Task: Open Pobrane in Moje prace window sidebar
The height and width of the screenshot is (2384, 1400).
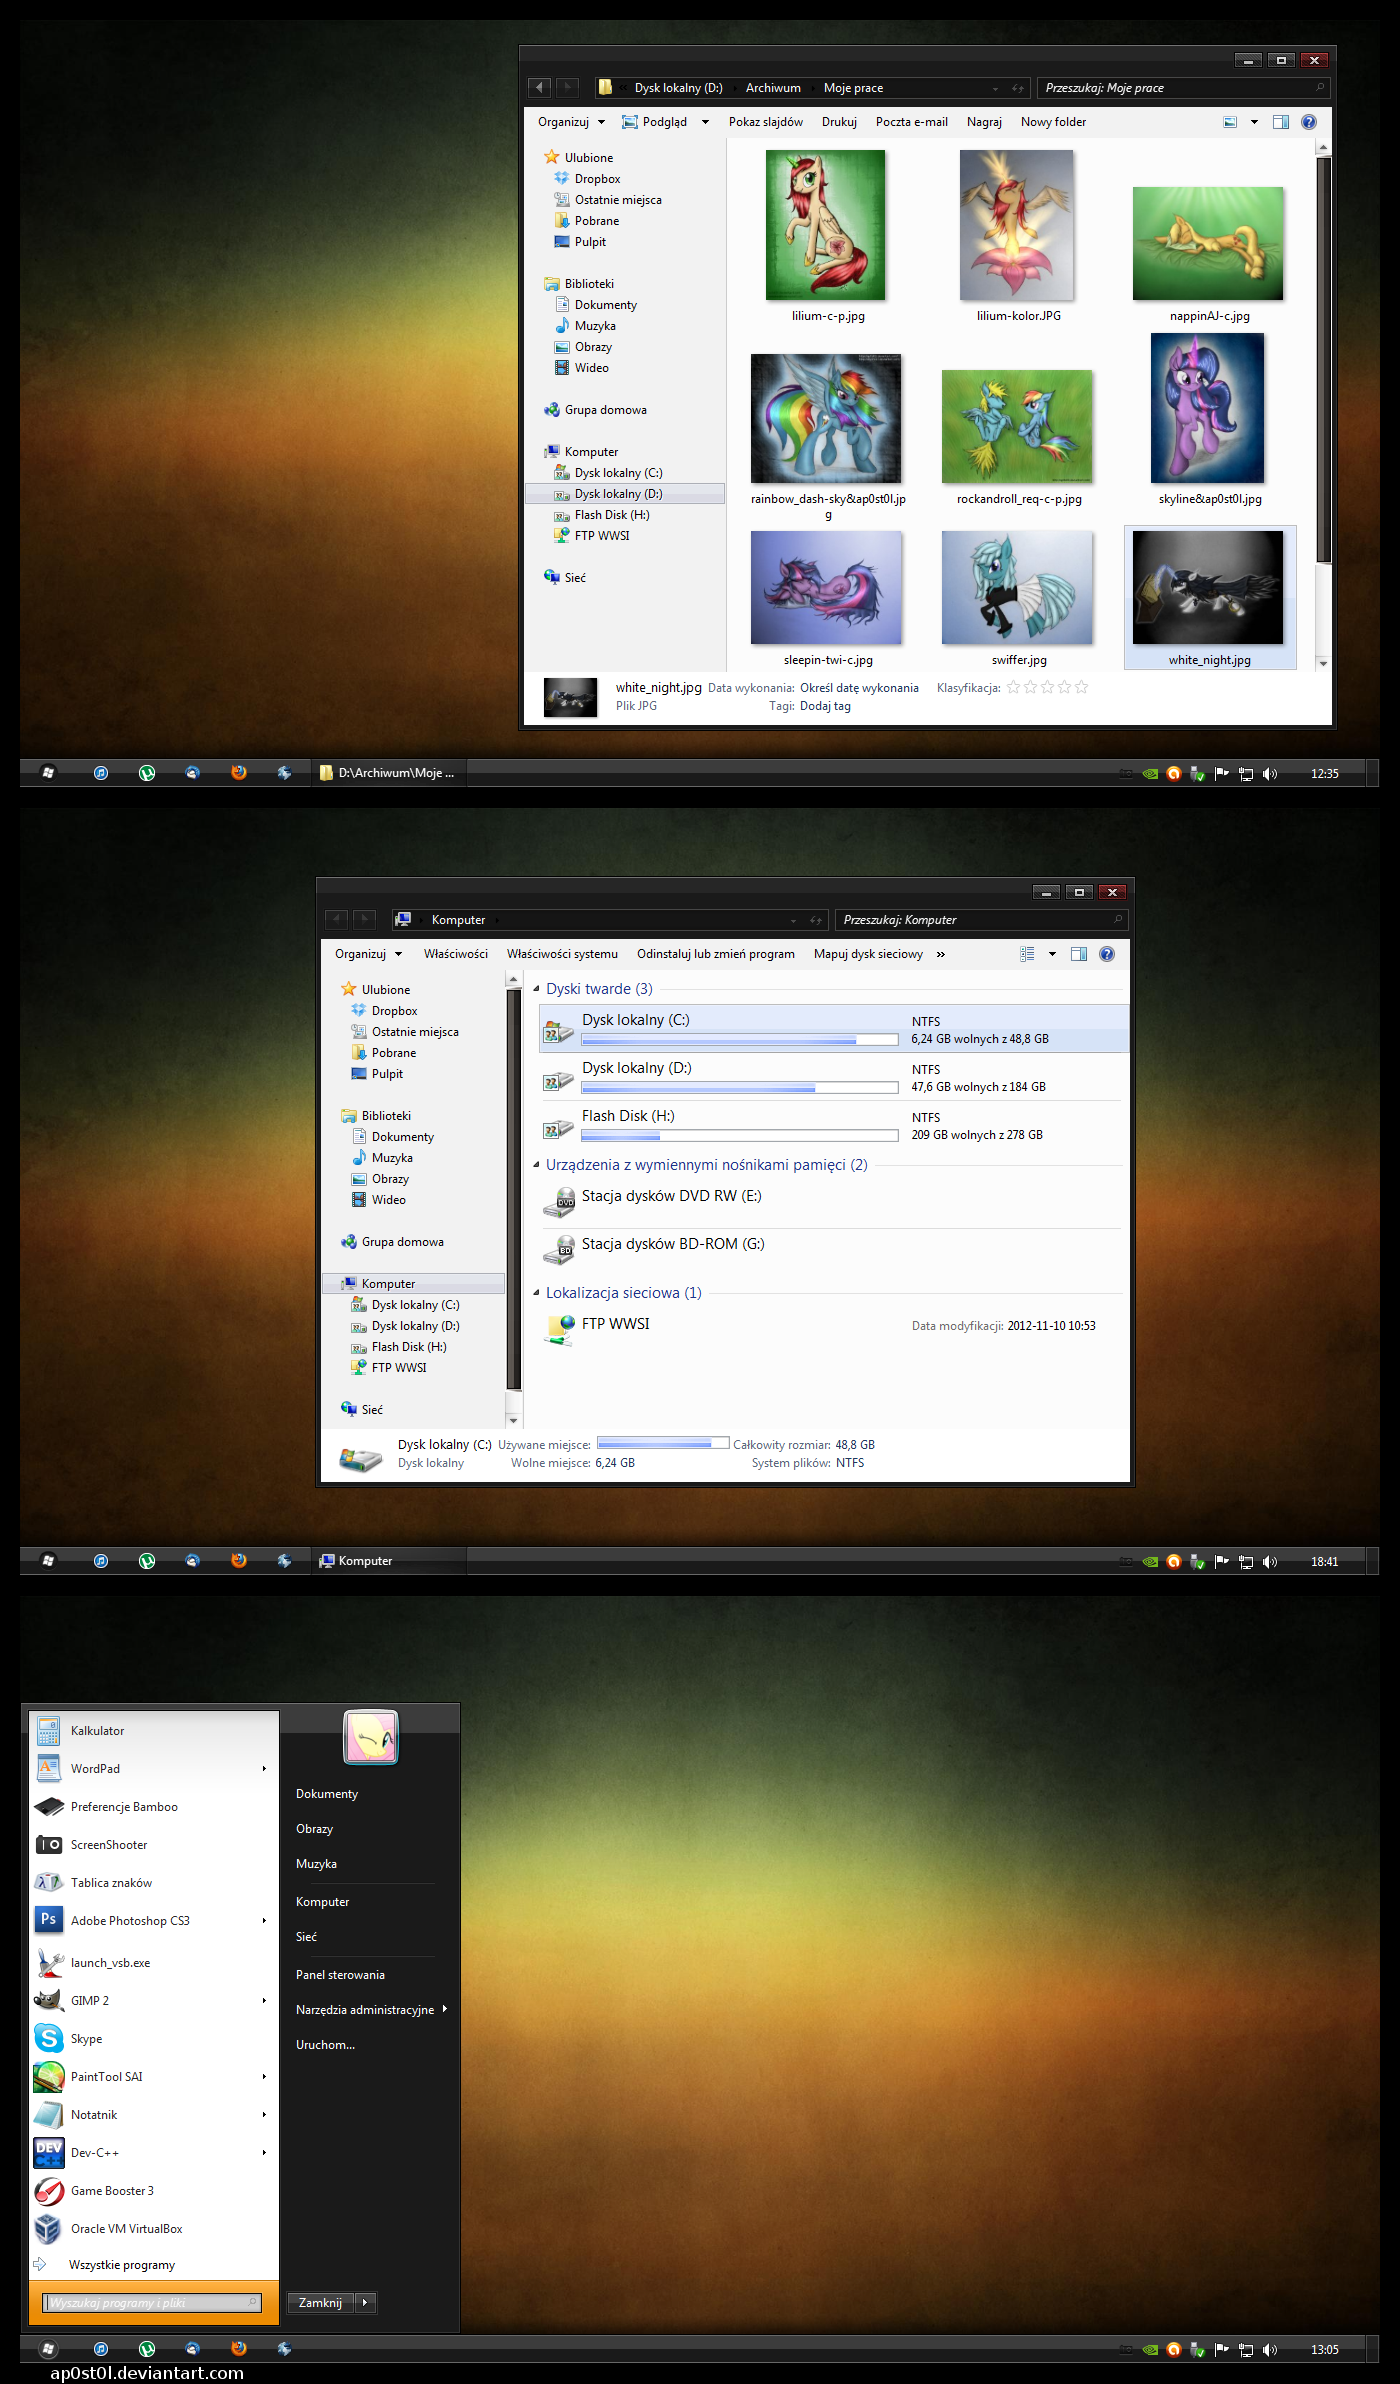Action: pos(596,221)
